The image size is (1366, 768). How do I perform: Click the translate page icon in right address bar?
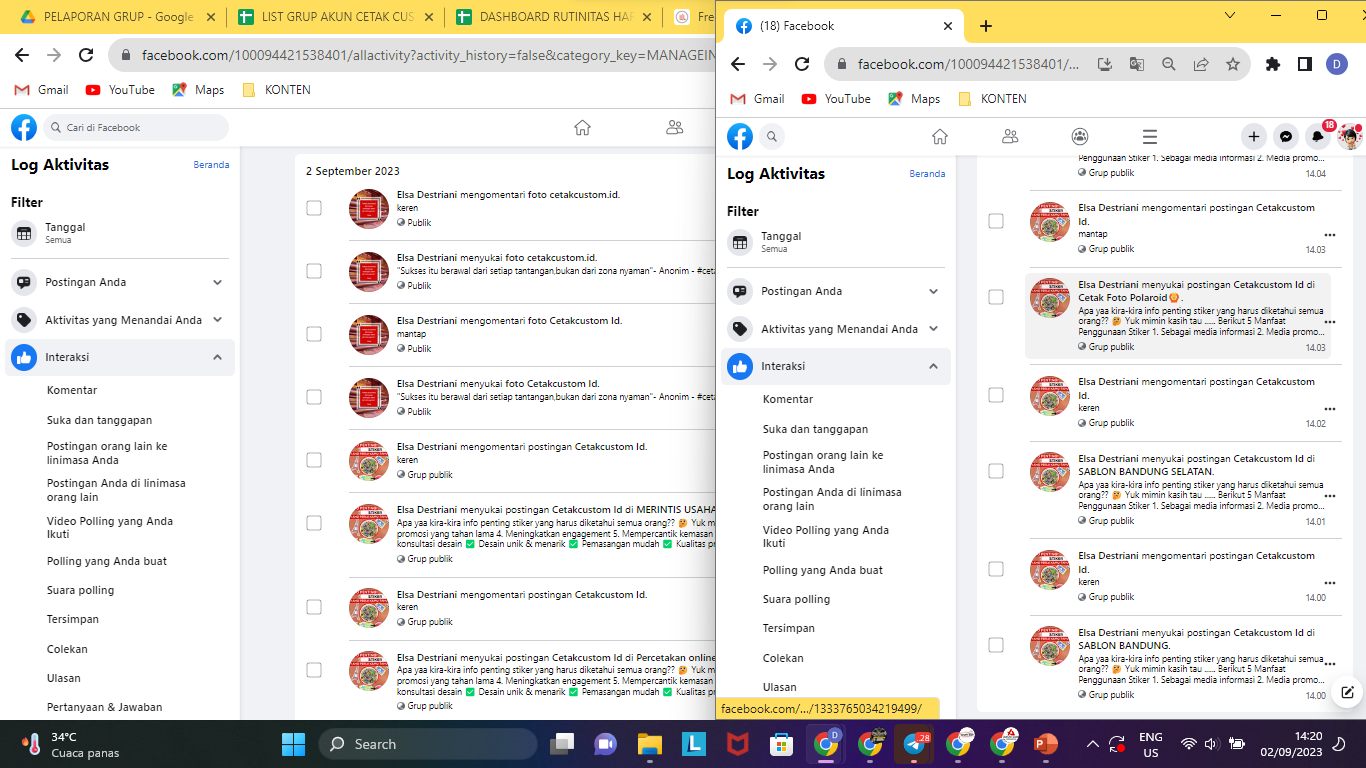click(x=1137, y=64)
